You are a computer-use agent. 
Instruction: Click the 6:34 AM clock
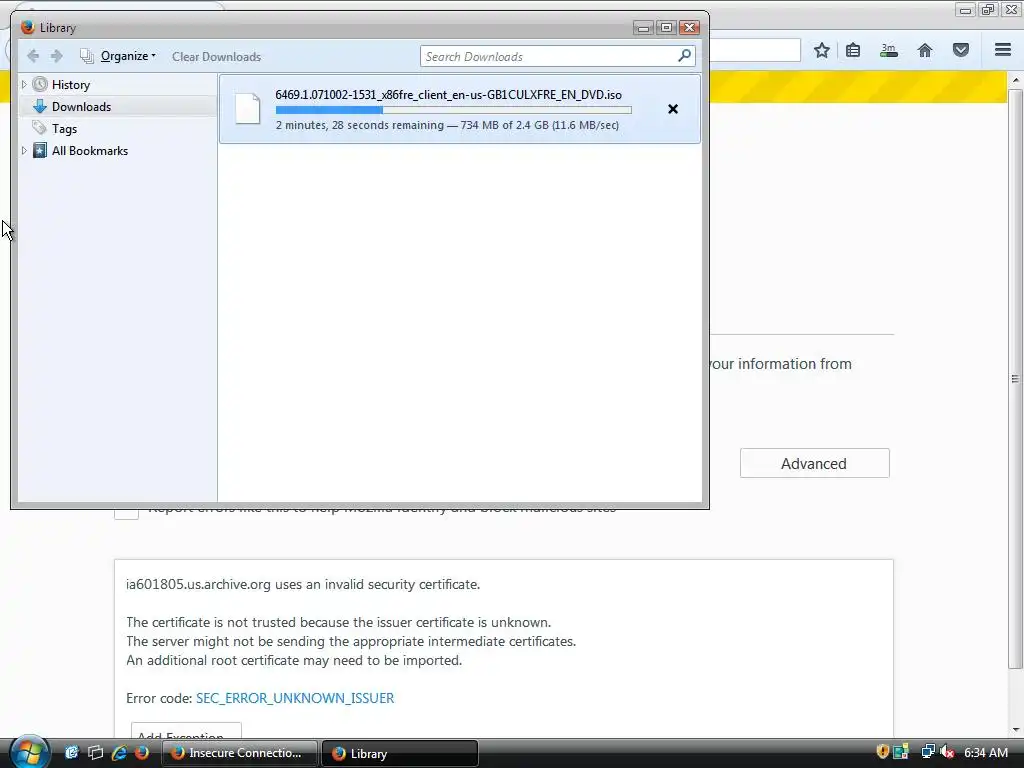[985, 752]
